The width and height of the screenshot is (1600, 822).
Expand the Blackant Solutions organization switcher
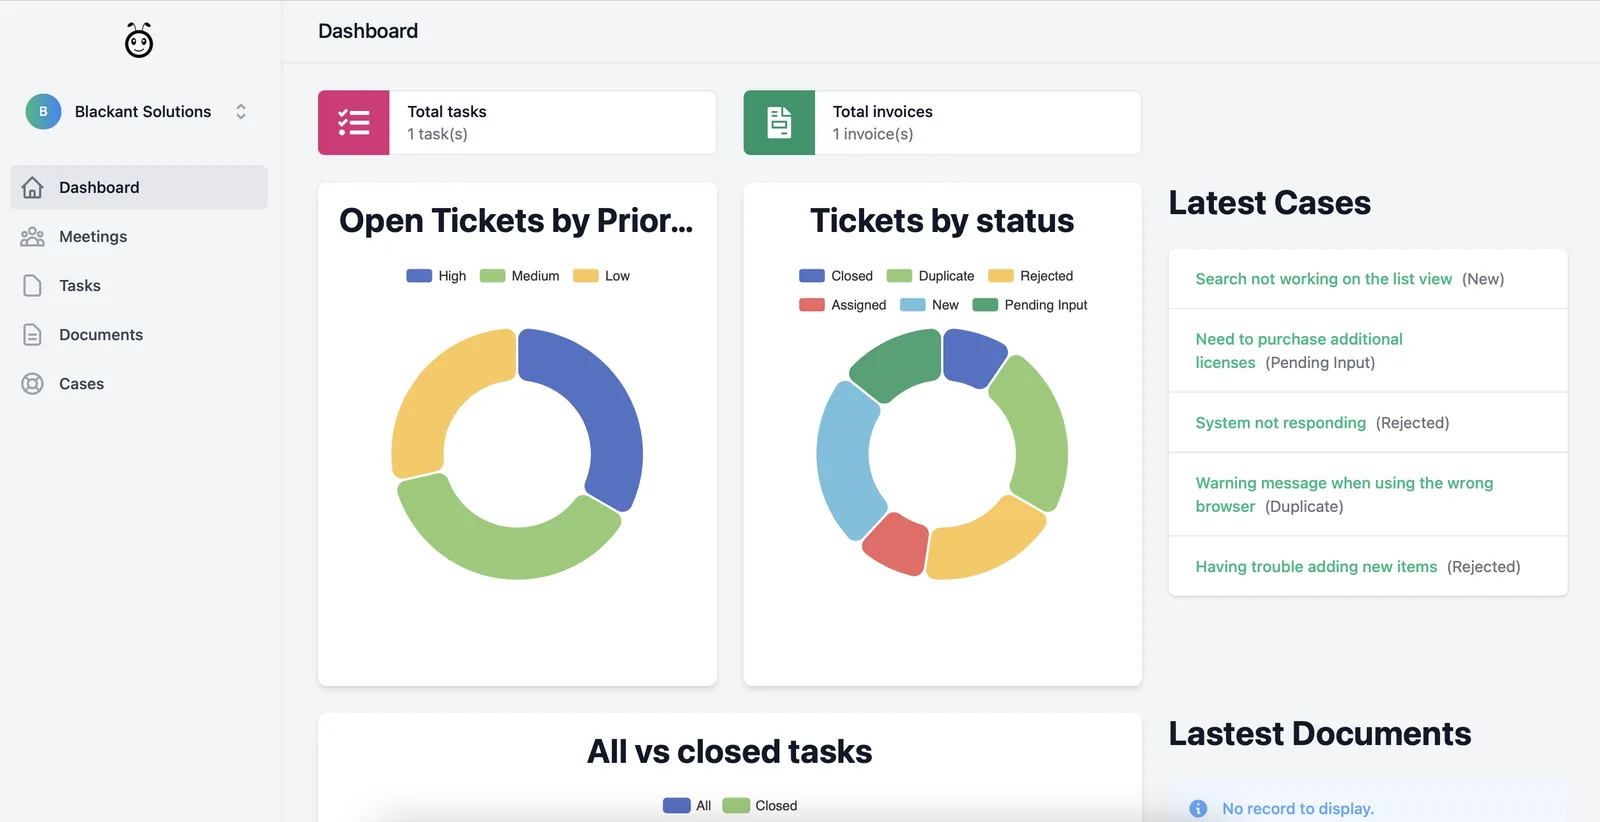tap(241, 112)
